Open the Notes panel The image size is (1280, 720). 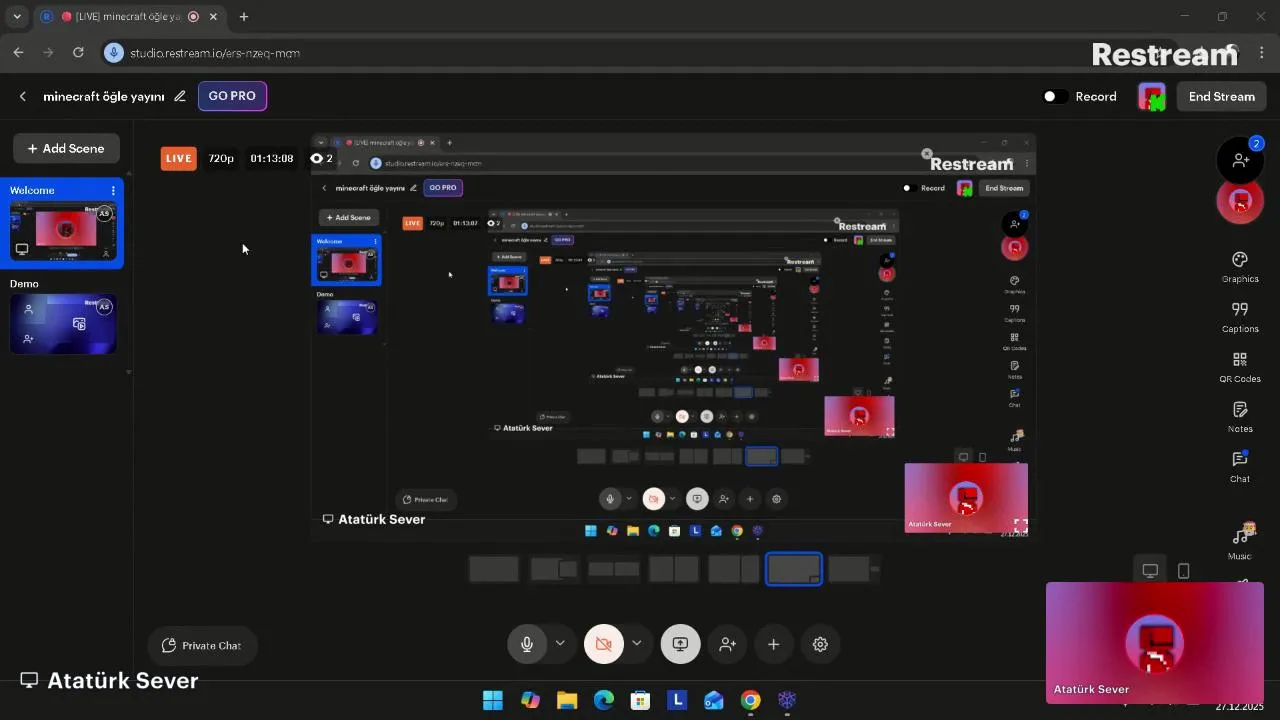(1240, 417)
